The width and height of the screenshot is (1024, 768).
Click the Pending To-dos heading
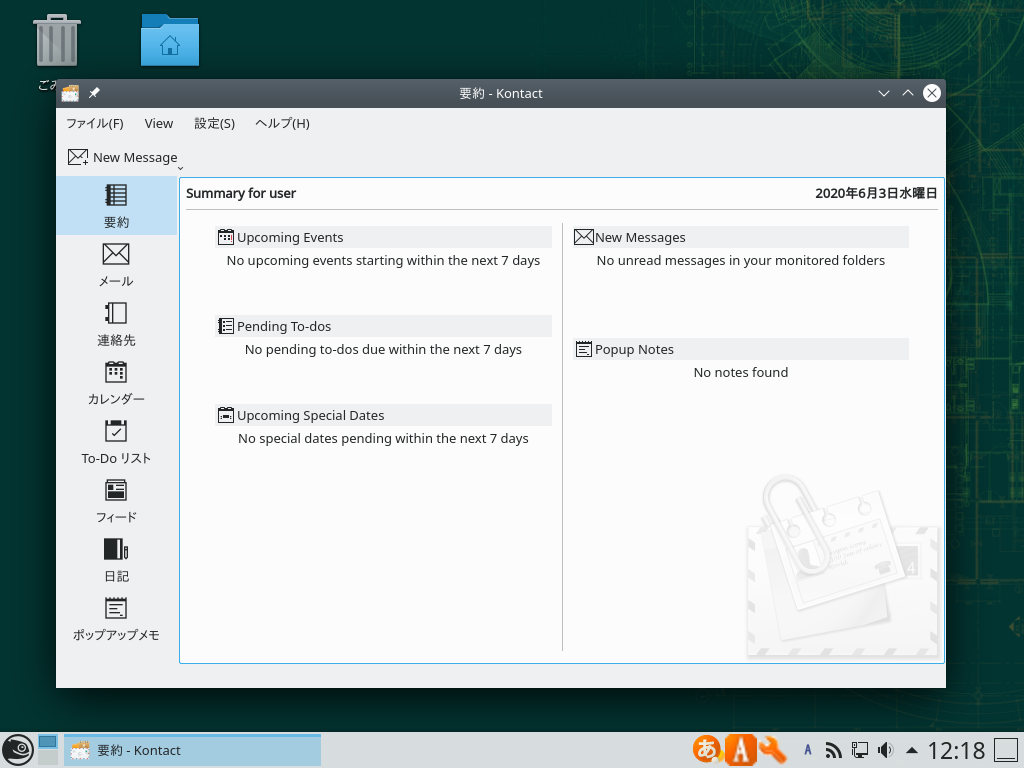pyautogui.click(x=284, y=326)
